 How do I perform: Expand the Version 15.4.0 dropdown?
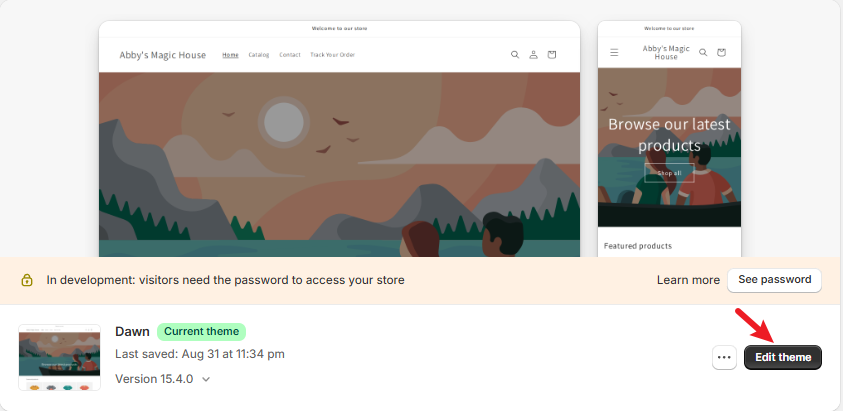[206, 379]
